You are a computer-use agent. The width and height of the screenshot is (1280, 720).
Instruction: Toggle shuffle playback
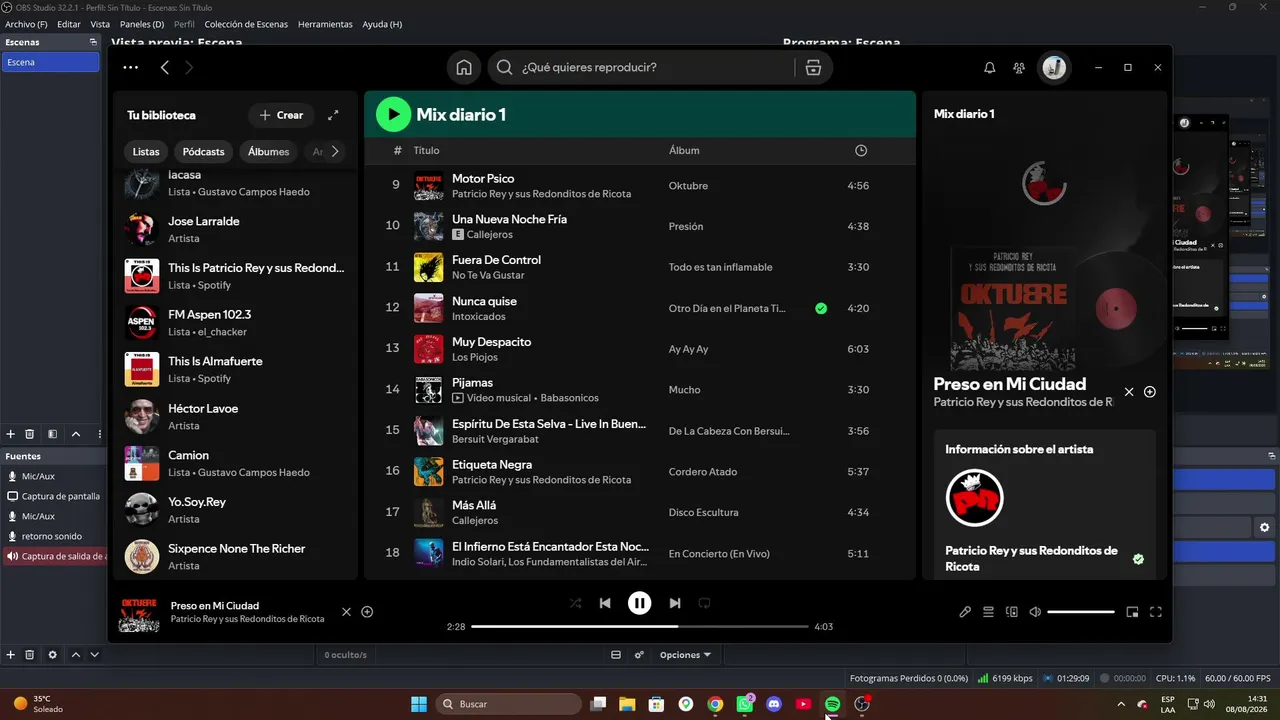(575, 603)
